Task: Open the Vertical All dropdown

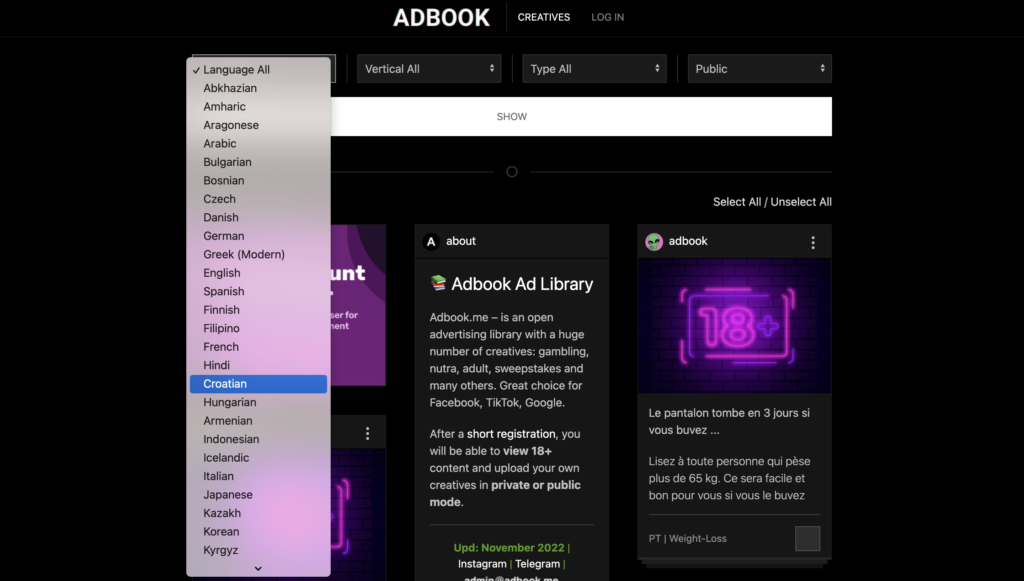Action: [429, 69]
